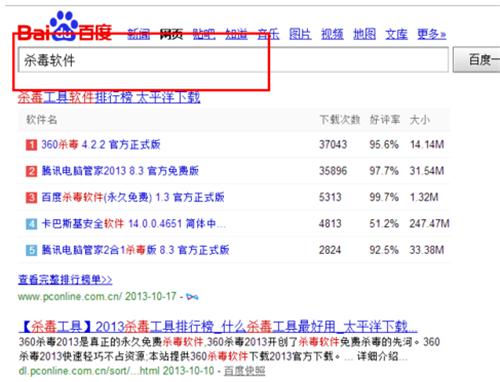Open 百度杀毒软件(永久免费) 1.3 link
This screenshot has width=500, height=382.
[x=133, y=197]
